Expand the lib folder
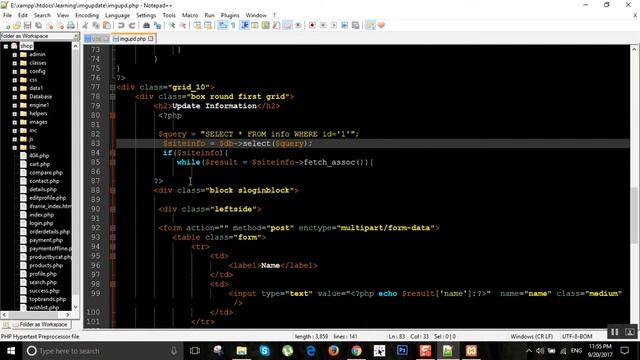The height and width of the screenshot is (360, 640). coord(14,148)
